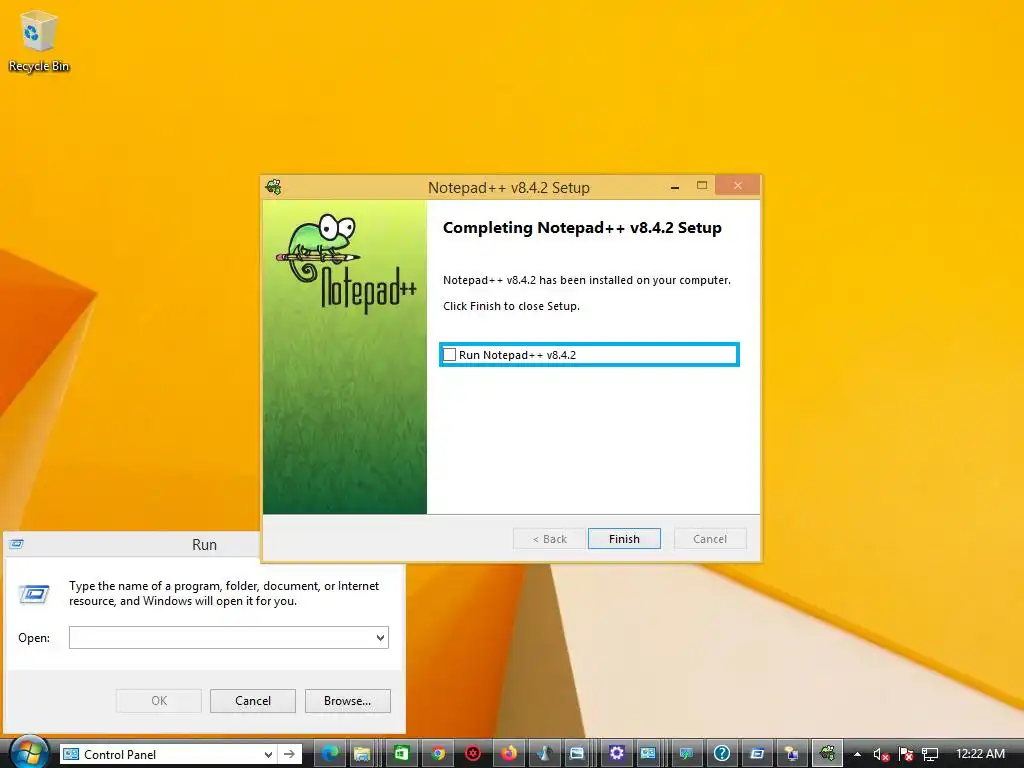The width and height of the screenshot is (1024, 768).
Task: Click 'Click Finish to close Setup.' text
Action: click(511, 306)
